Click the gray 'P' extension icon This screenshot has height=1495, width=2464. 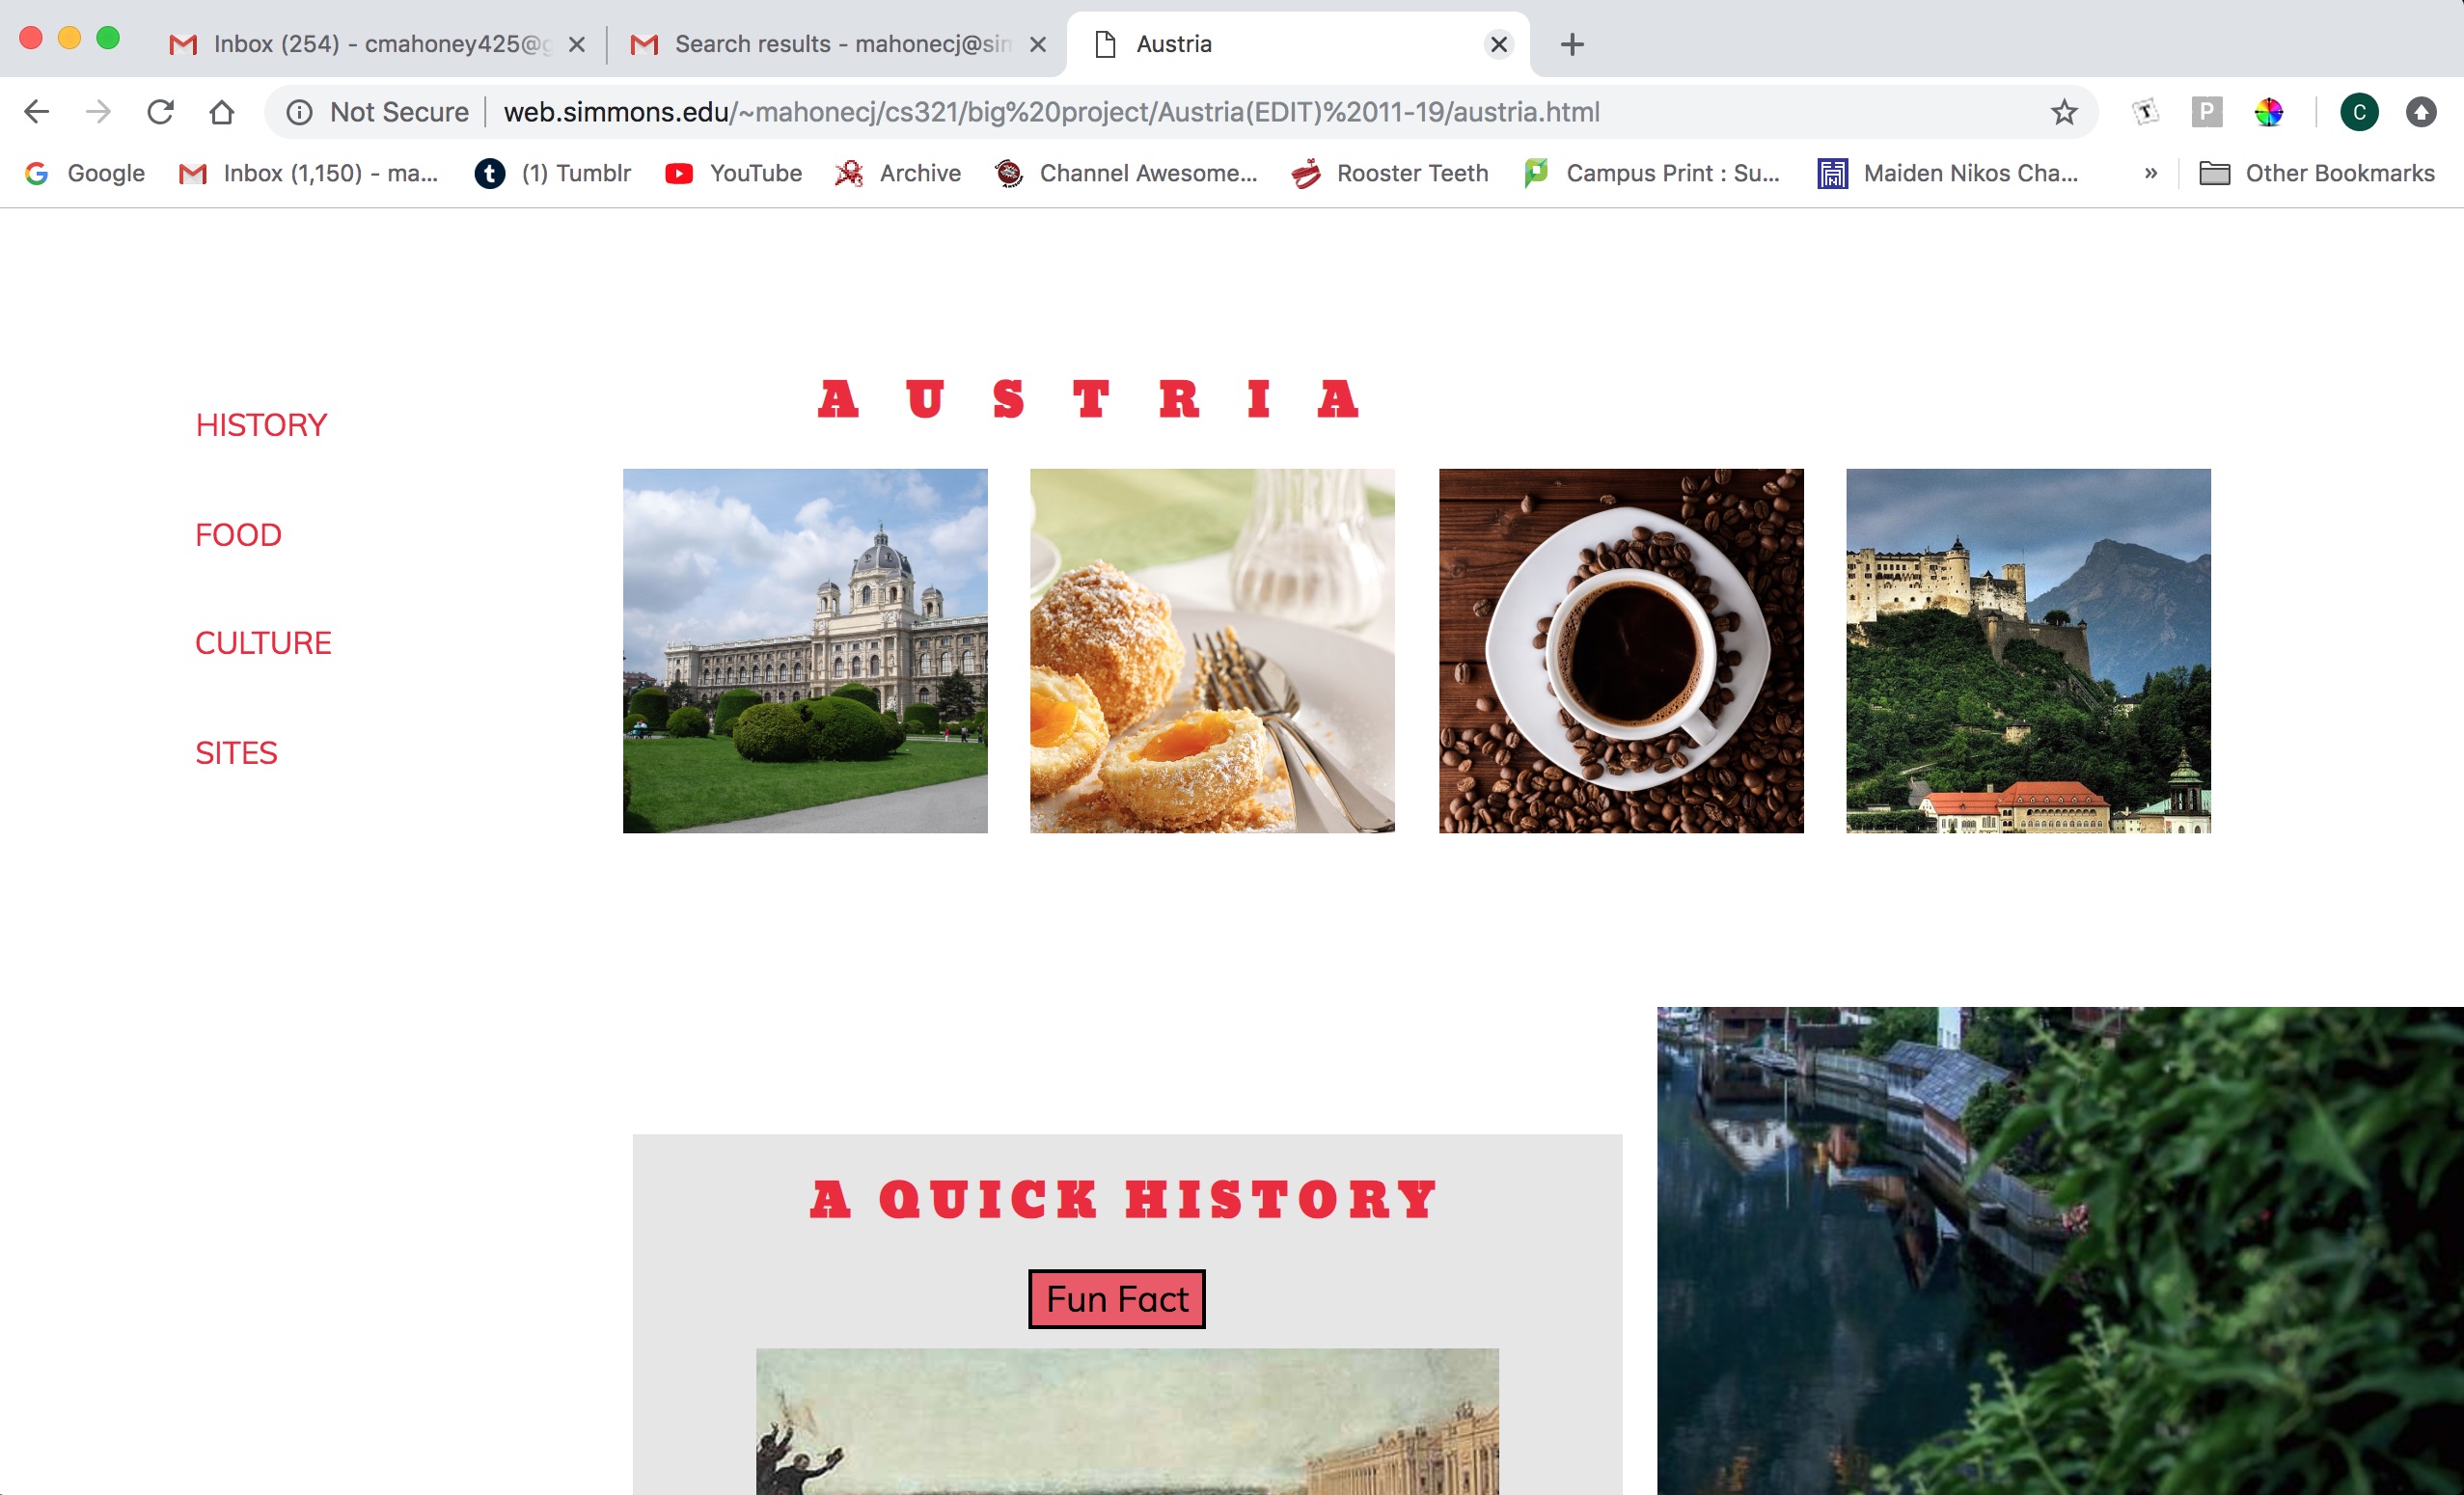[x=2206, y=112]
